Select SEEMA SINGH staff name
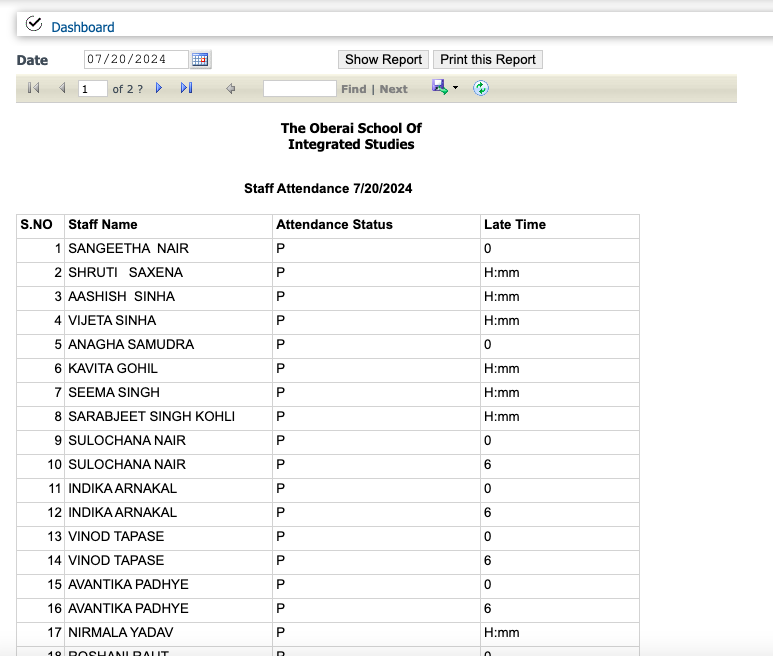This screenshot has height=656, width=773. pos(114,393)
